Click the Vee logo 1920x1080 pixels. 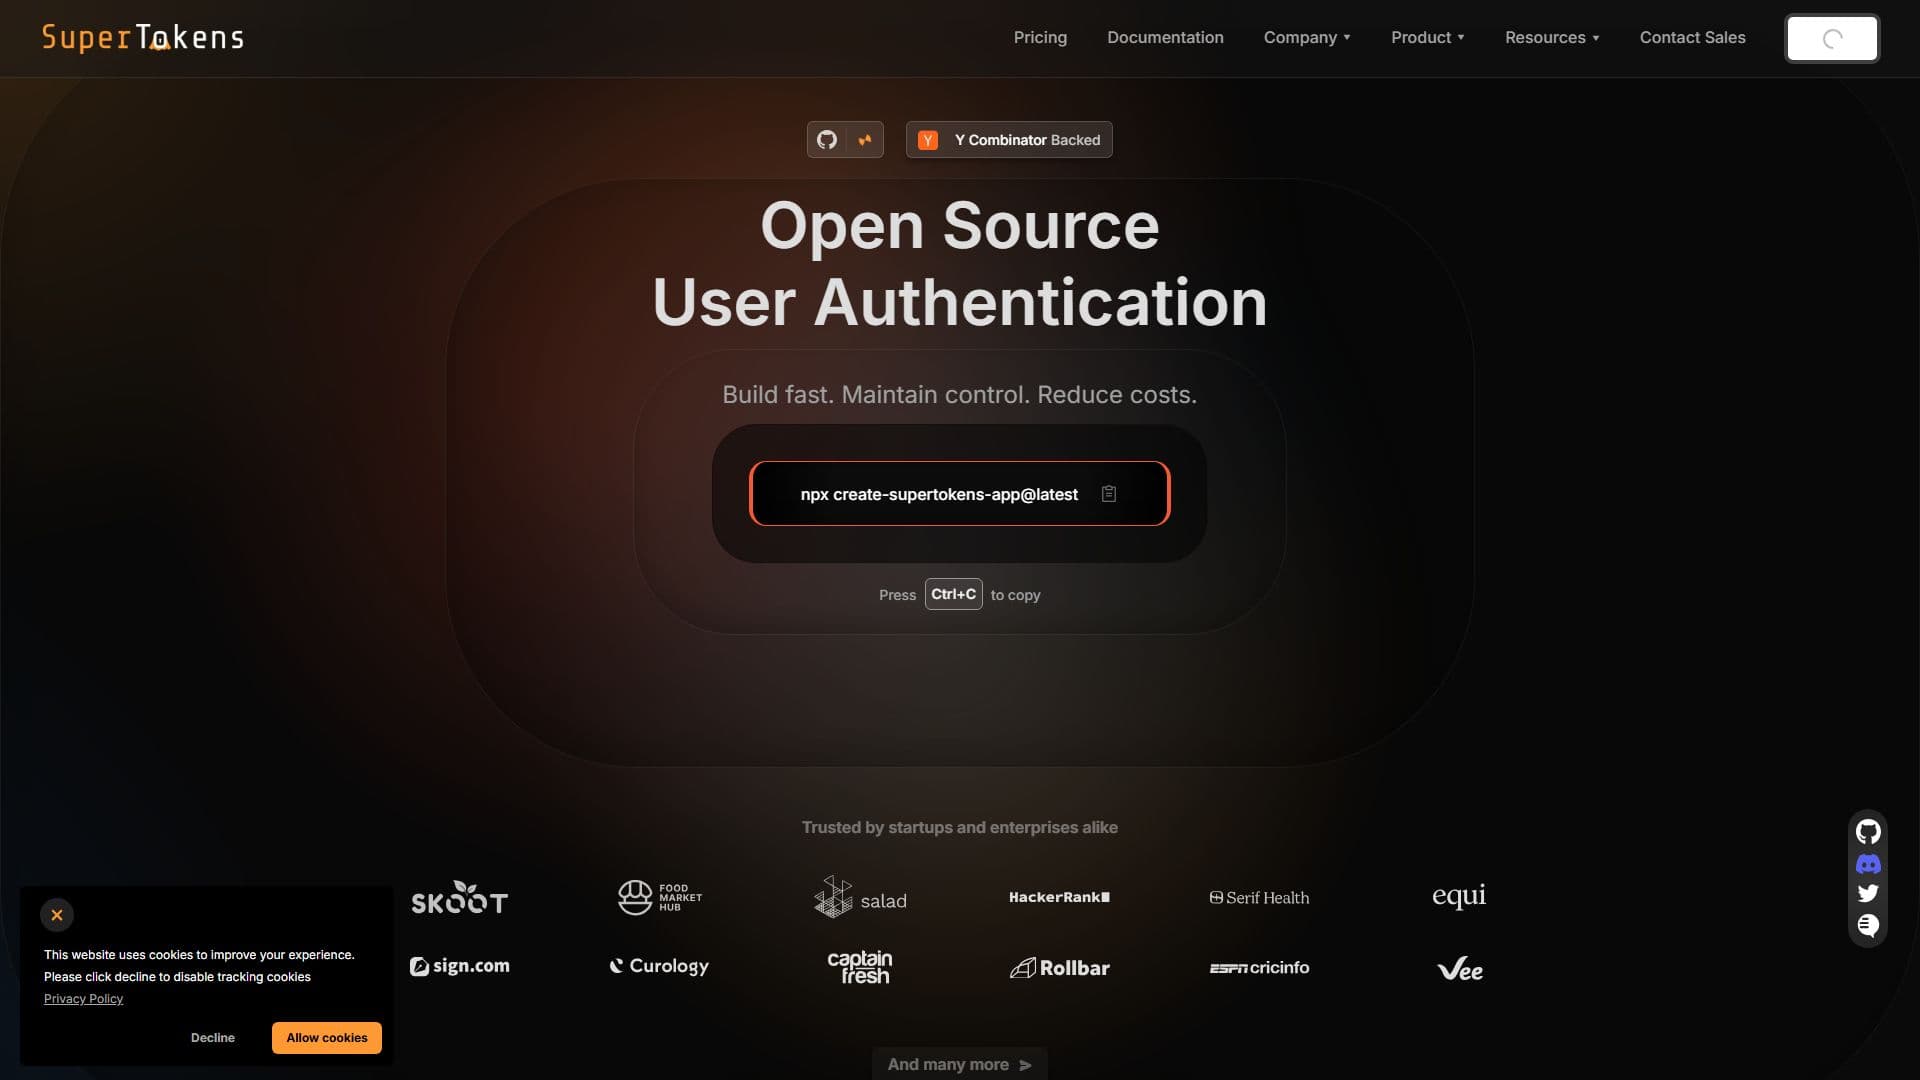[x=1460, y=969]
